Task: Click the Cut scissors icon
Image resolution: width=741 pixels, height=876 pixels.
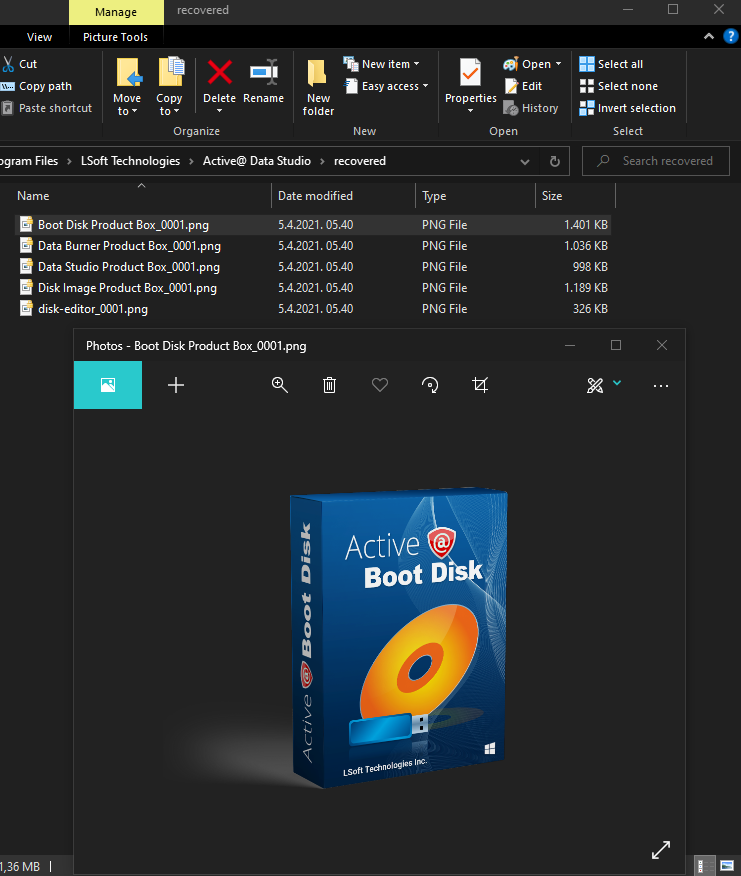Action: 8,64
